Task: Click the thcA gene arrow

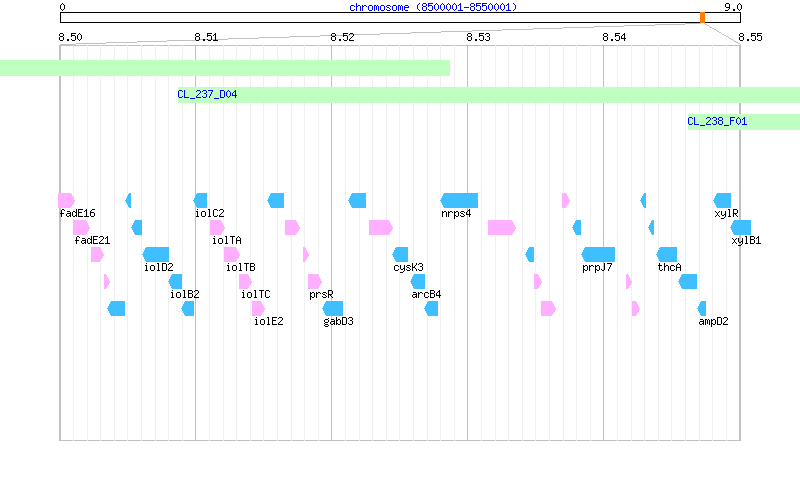Action: [x=666, y=255]
